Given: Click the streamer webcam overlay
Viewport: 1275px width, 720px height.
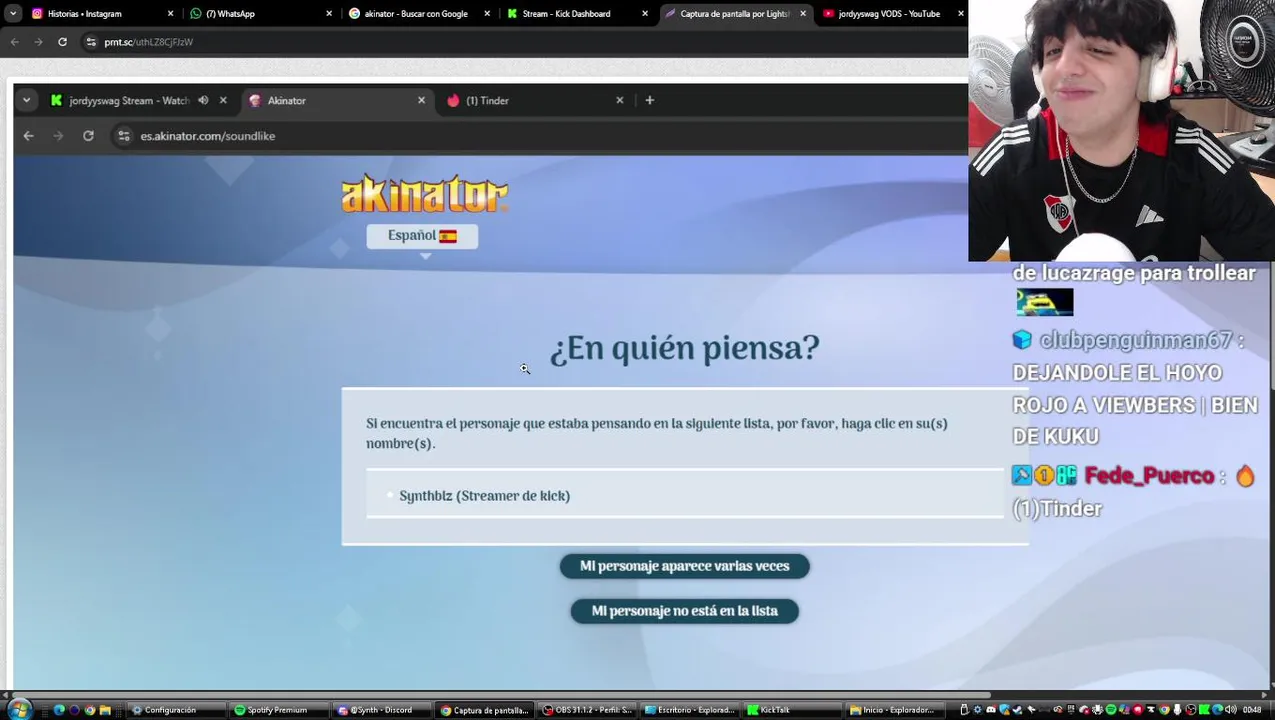Looking at the screenshot, I should pos(1121,131).
